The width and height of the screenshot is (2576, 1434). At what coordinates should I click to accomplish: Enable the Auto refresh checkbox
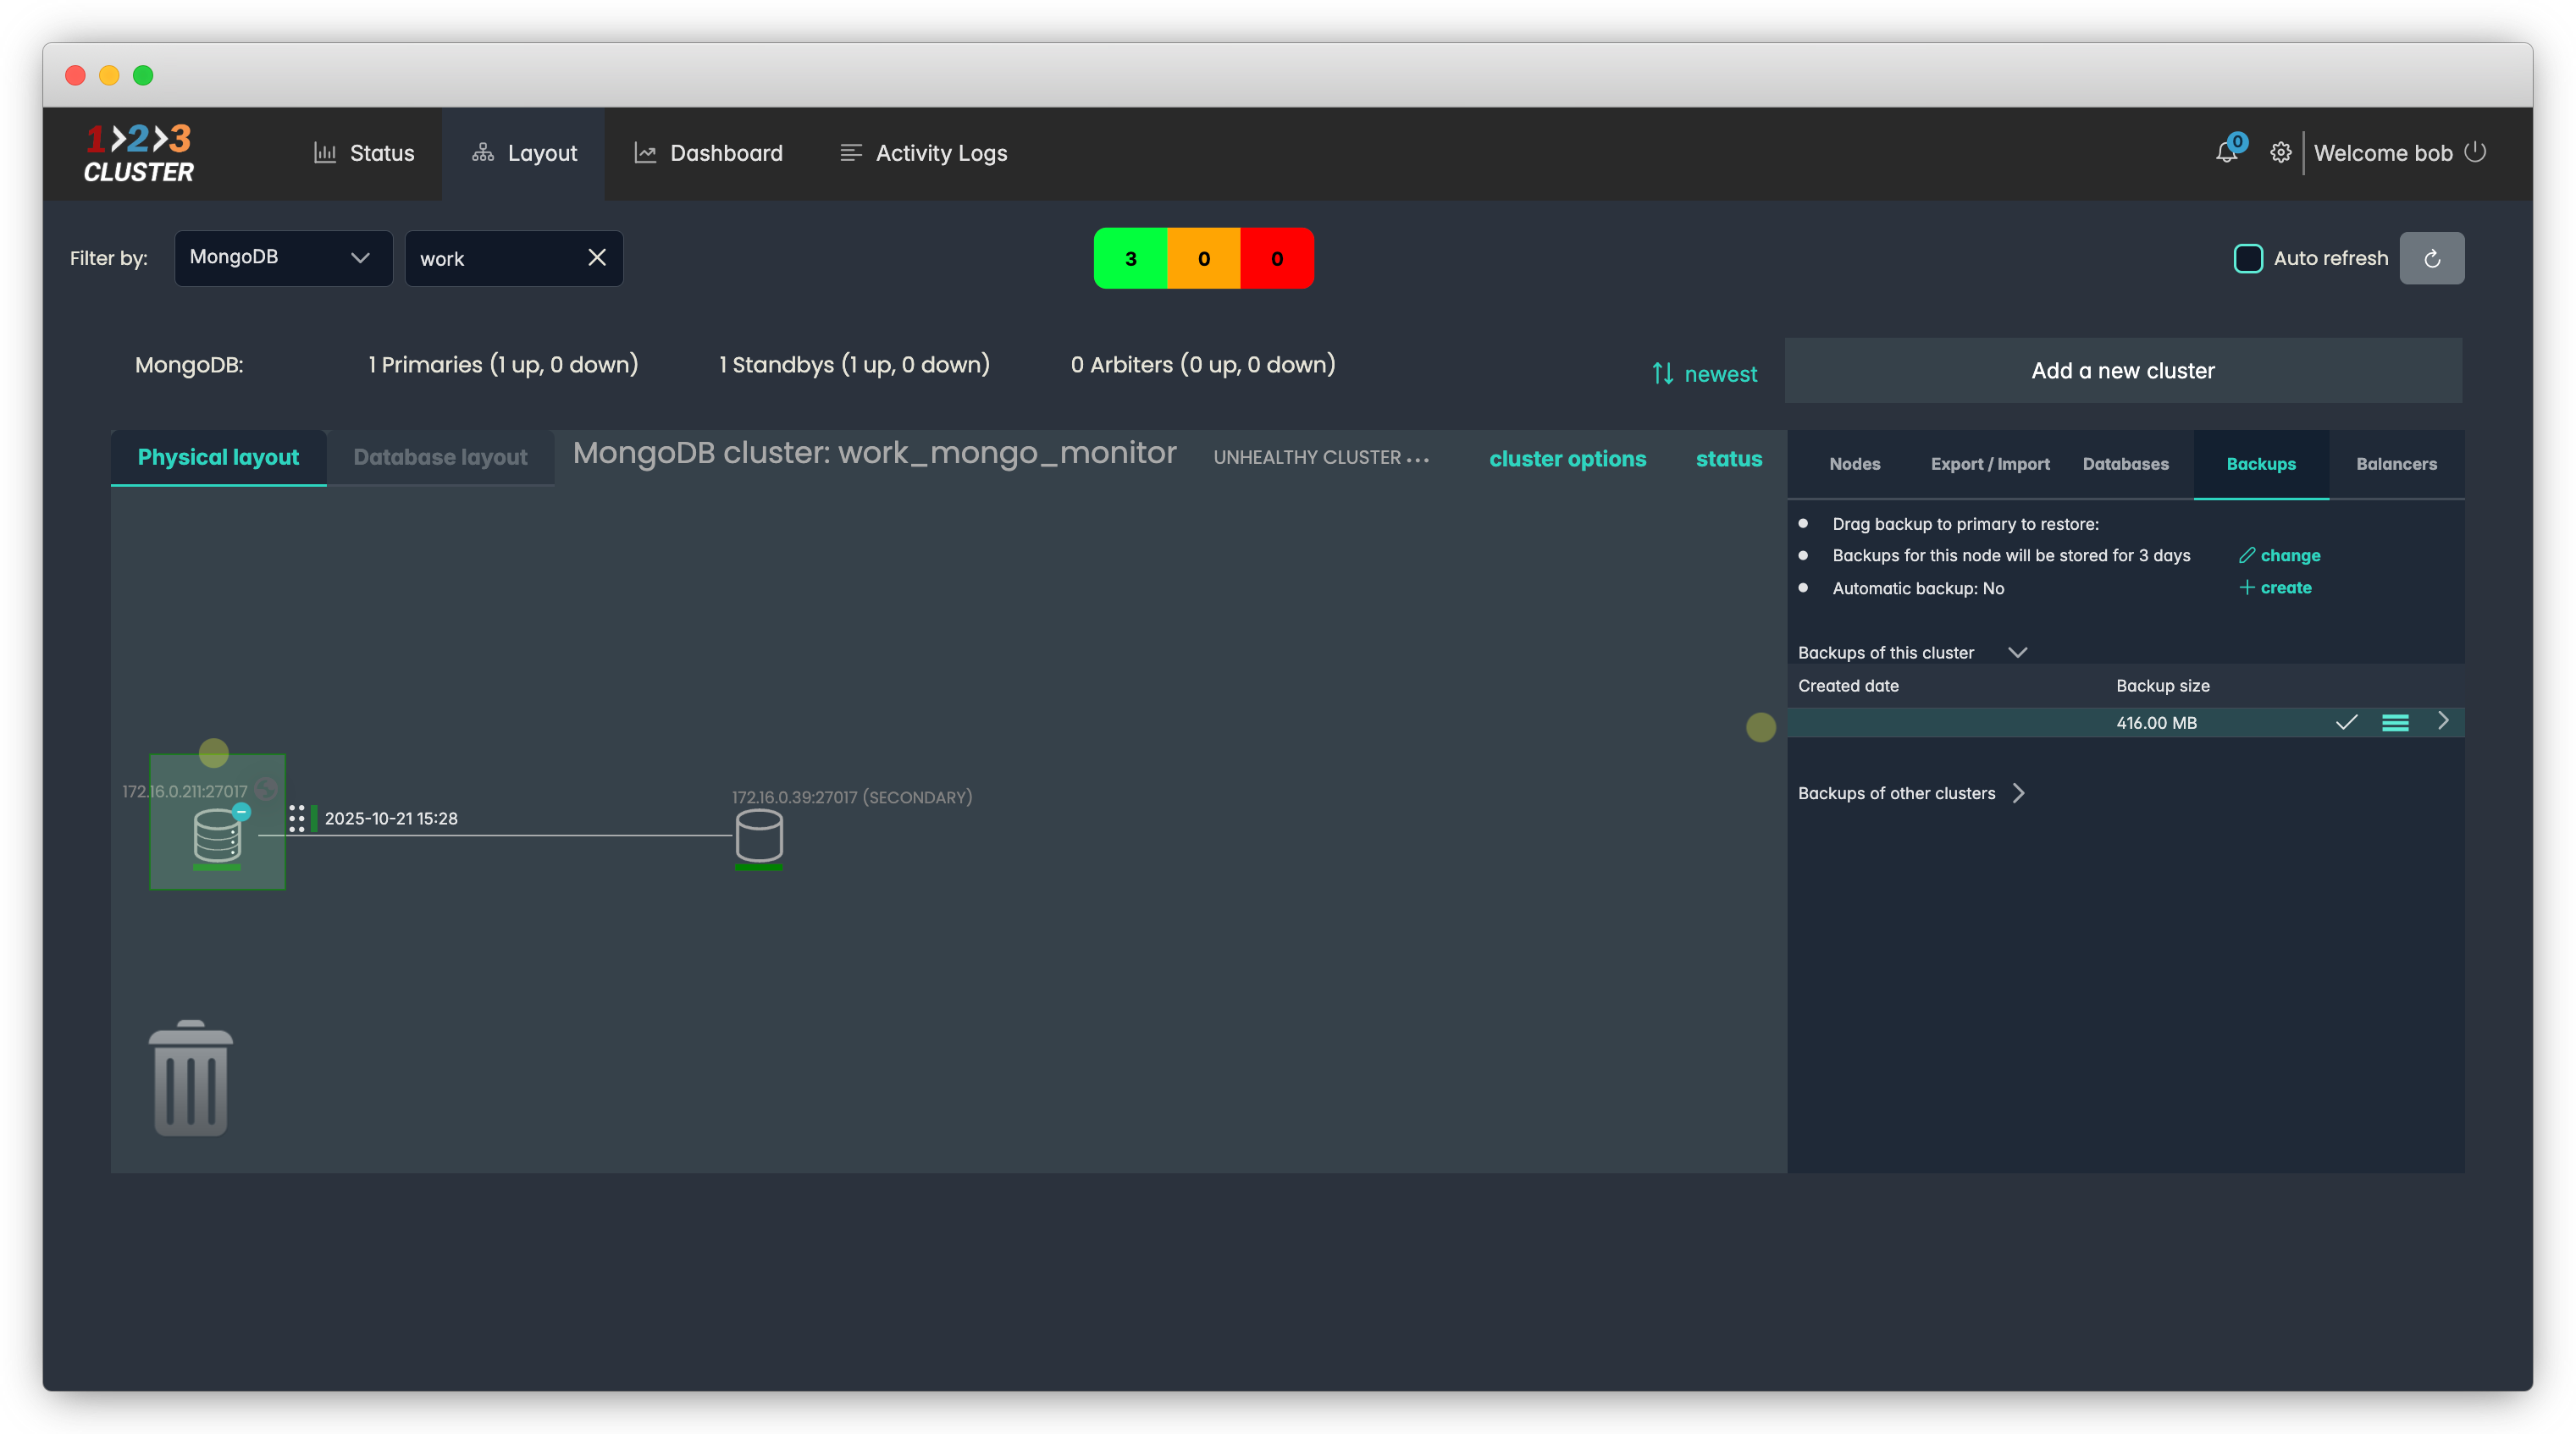click(x=2248, y=259)
